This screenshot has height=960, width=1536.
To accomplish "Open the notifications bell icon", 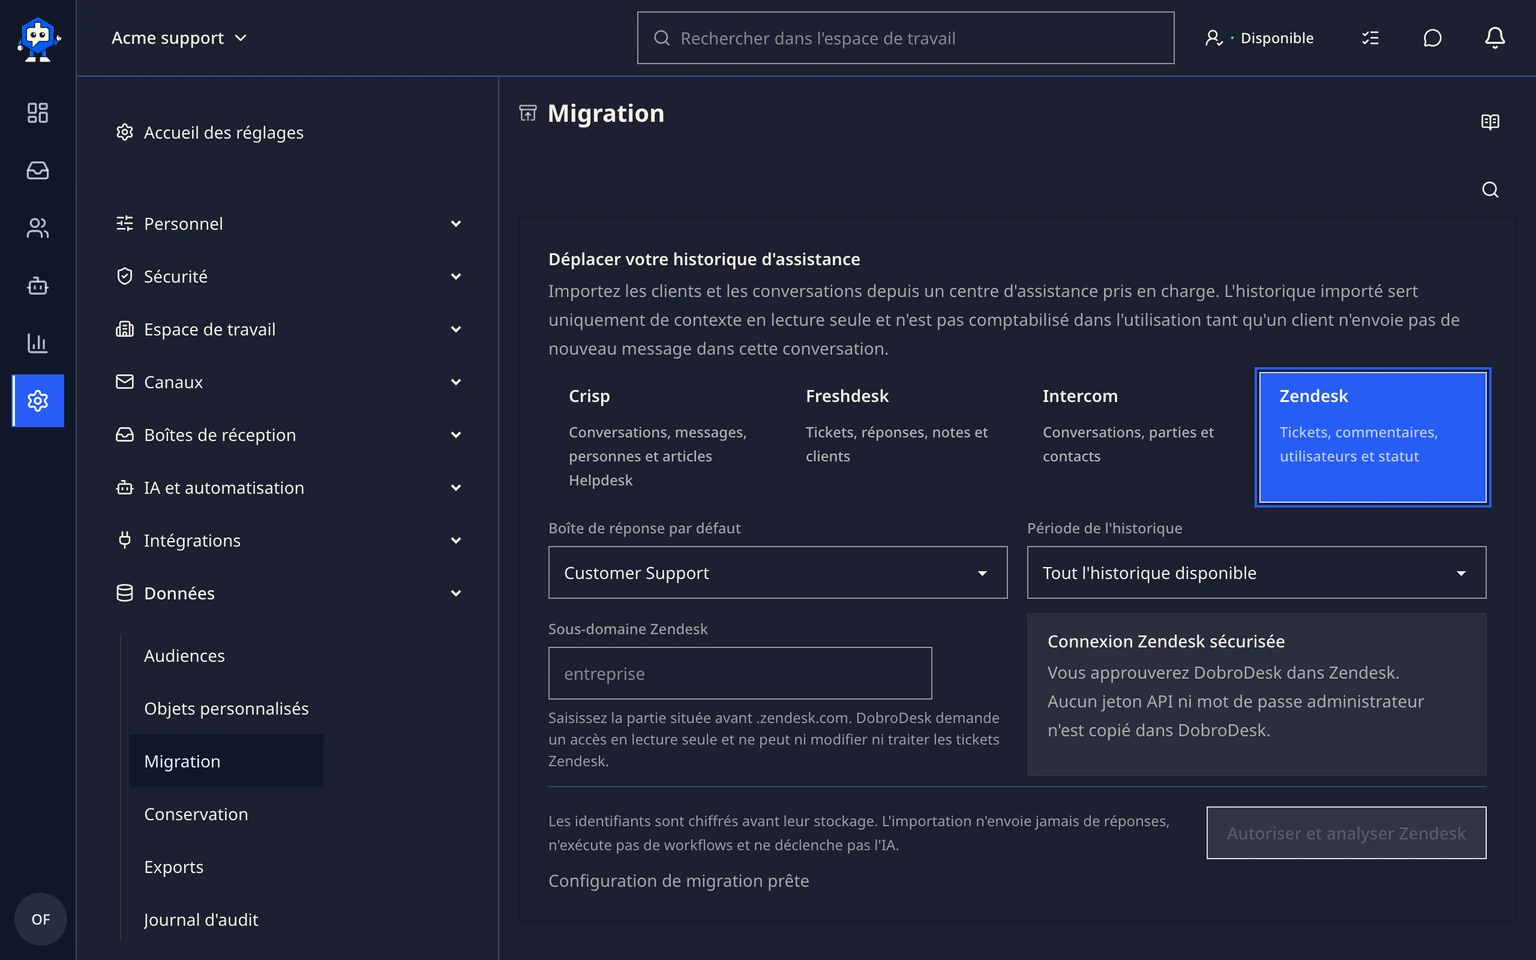I will click(x=1494, y=38).
